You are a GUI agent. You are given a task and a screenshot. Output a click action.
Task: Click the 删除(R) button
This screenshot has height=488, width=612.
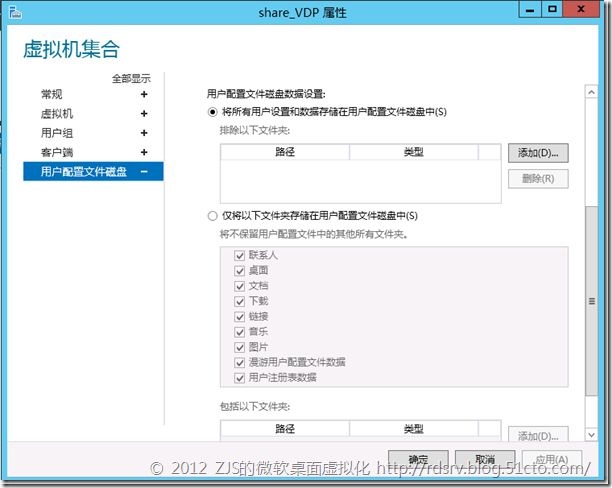click(x=538, y=179)
